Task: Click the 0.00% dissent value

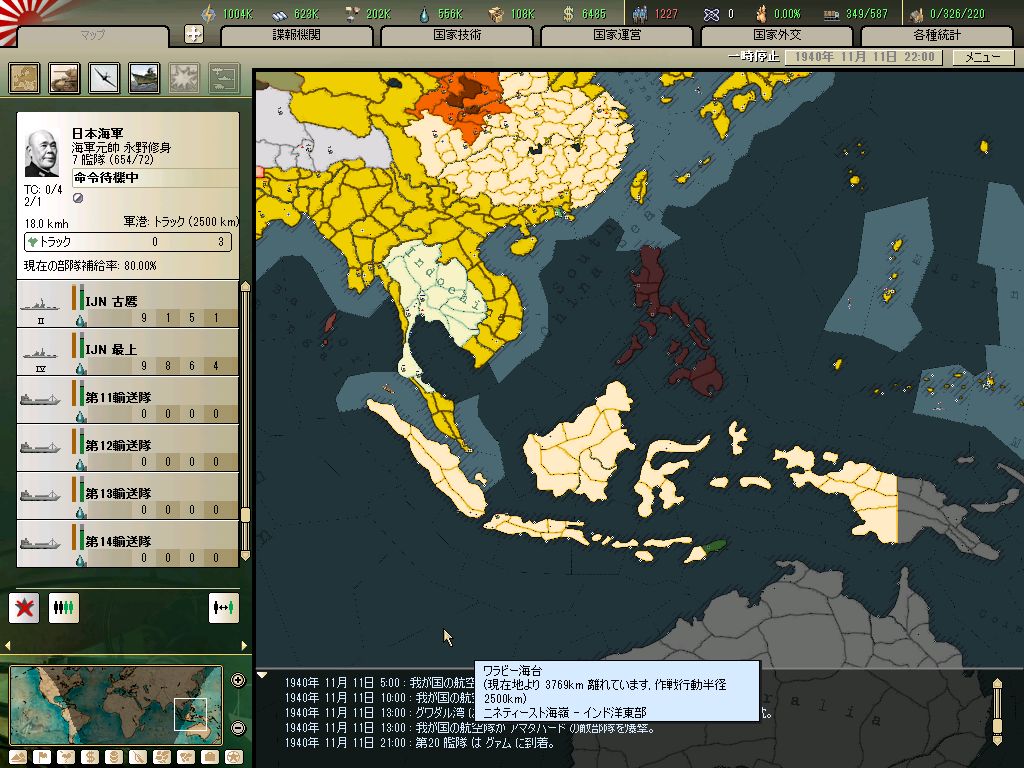Action: pos(787,14)
